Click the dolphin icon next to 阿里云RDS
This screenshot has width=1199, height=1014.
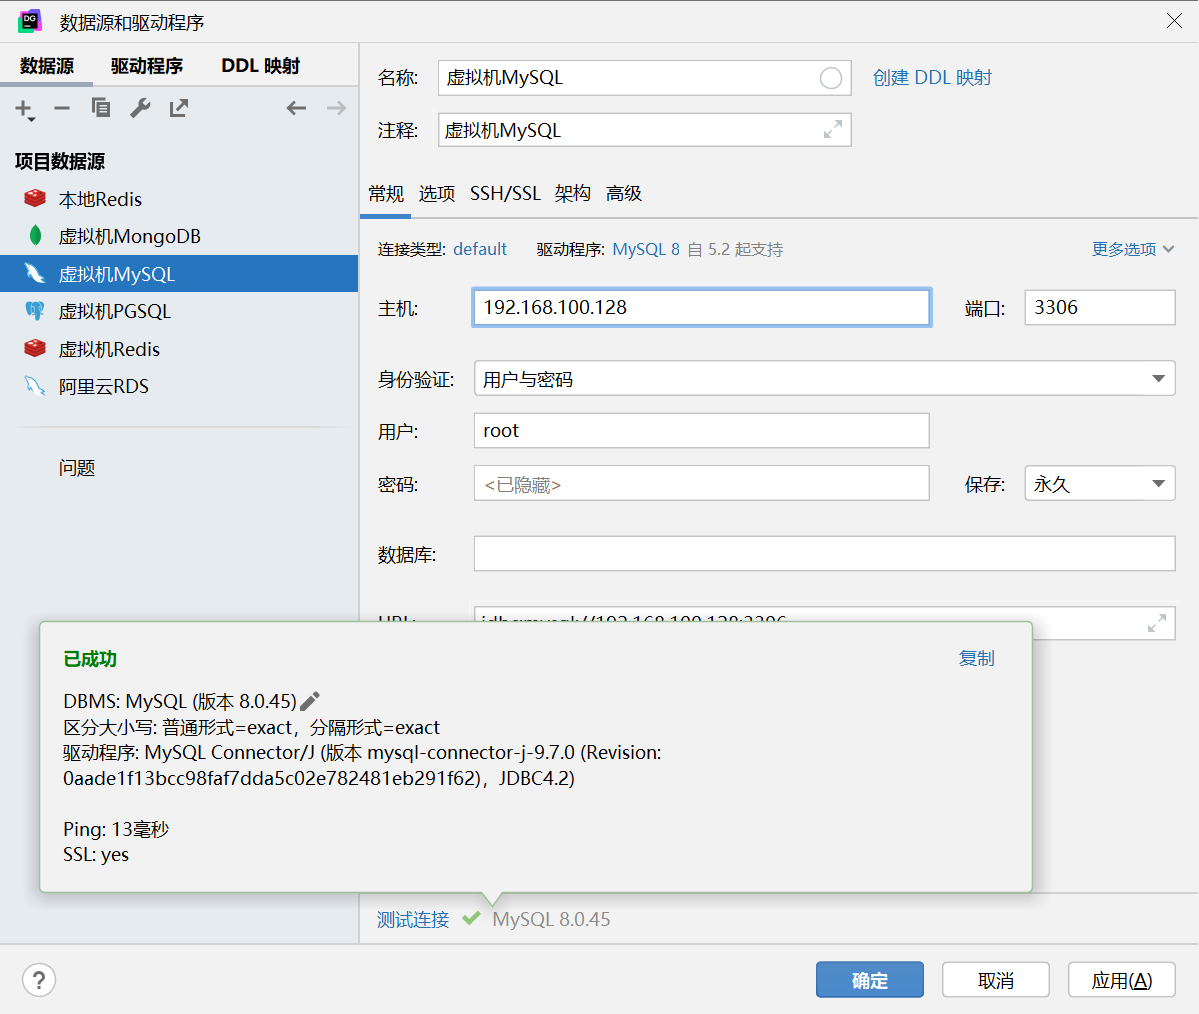(34, 385)
